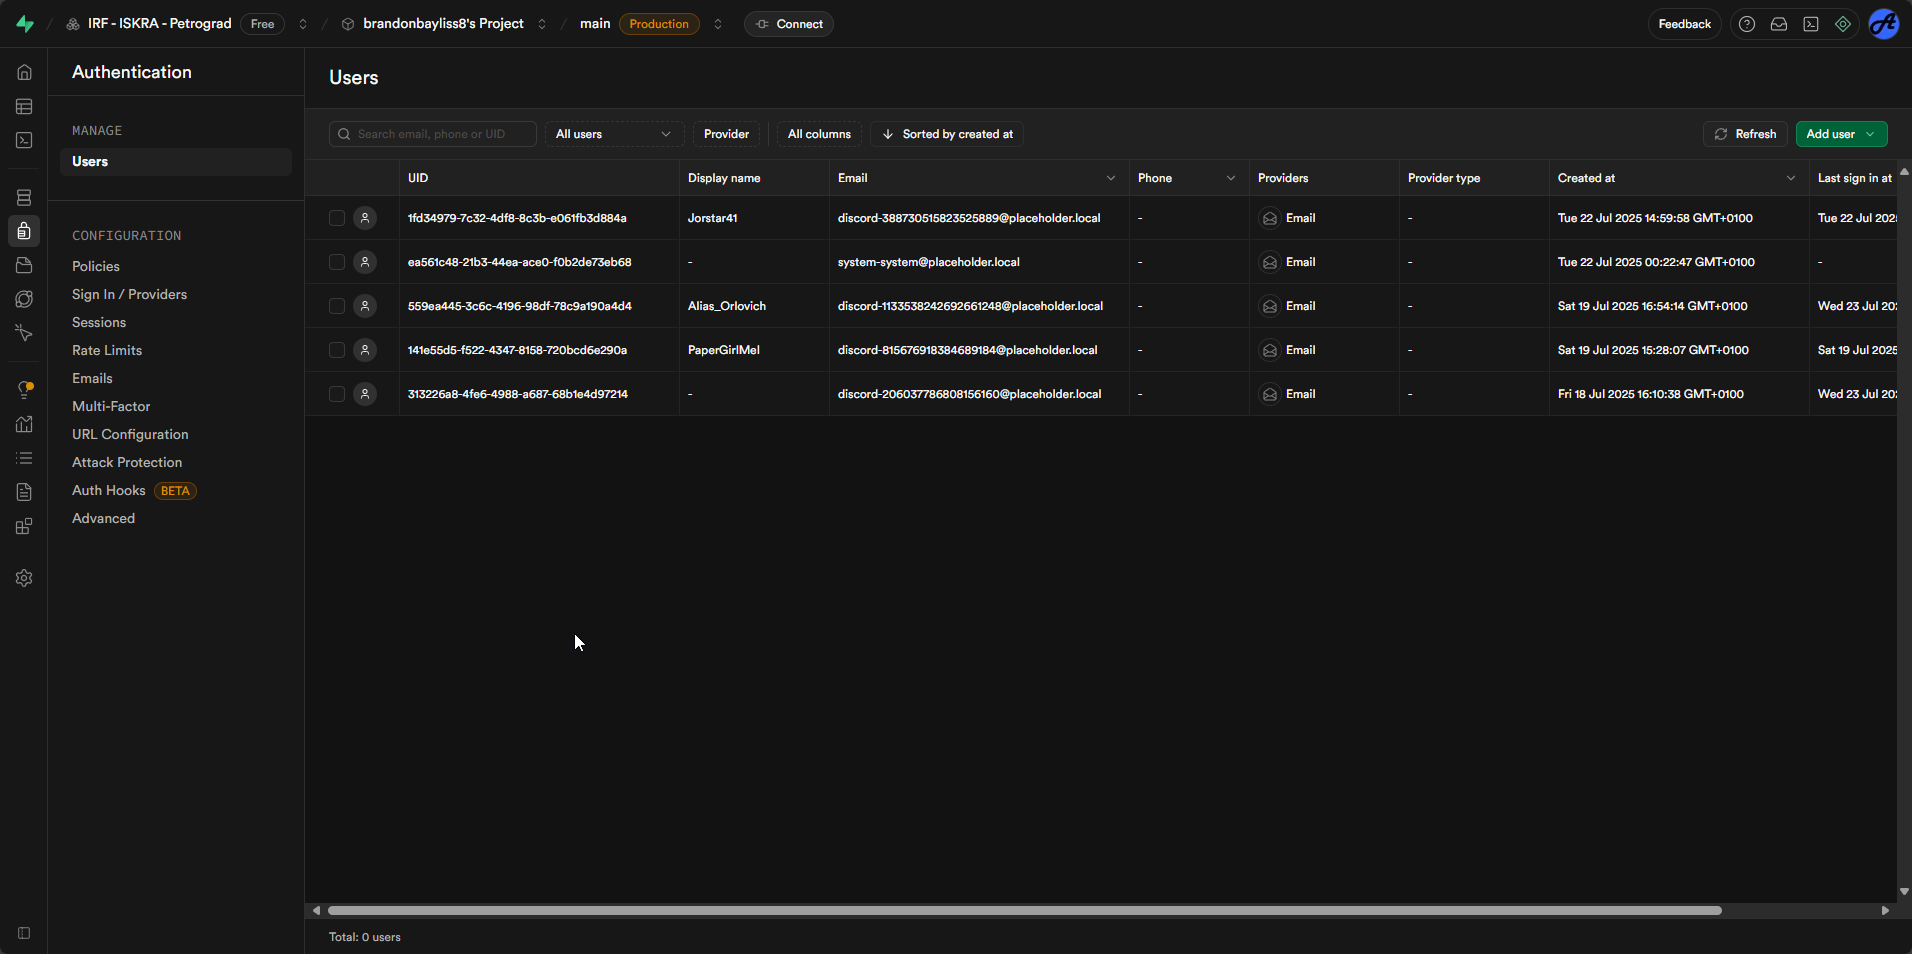Open the Logs list icon

(24, 458)
